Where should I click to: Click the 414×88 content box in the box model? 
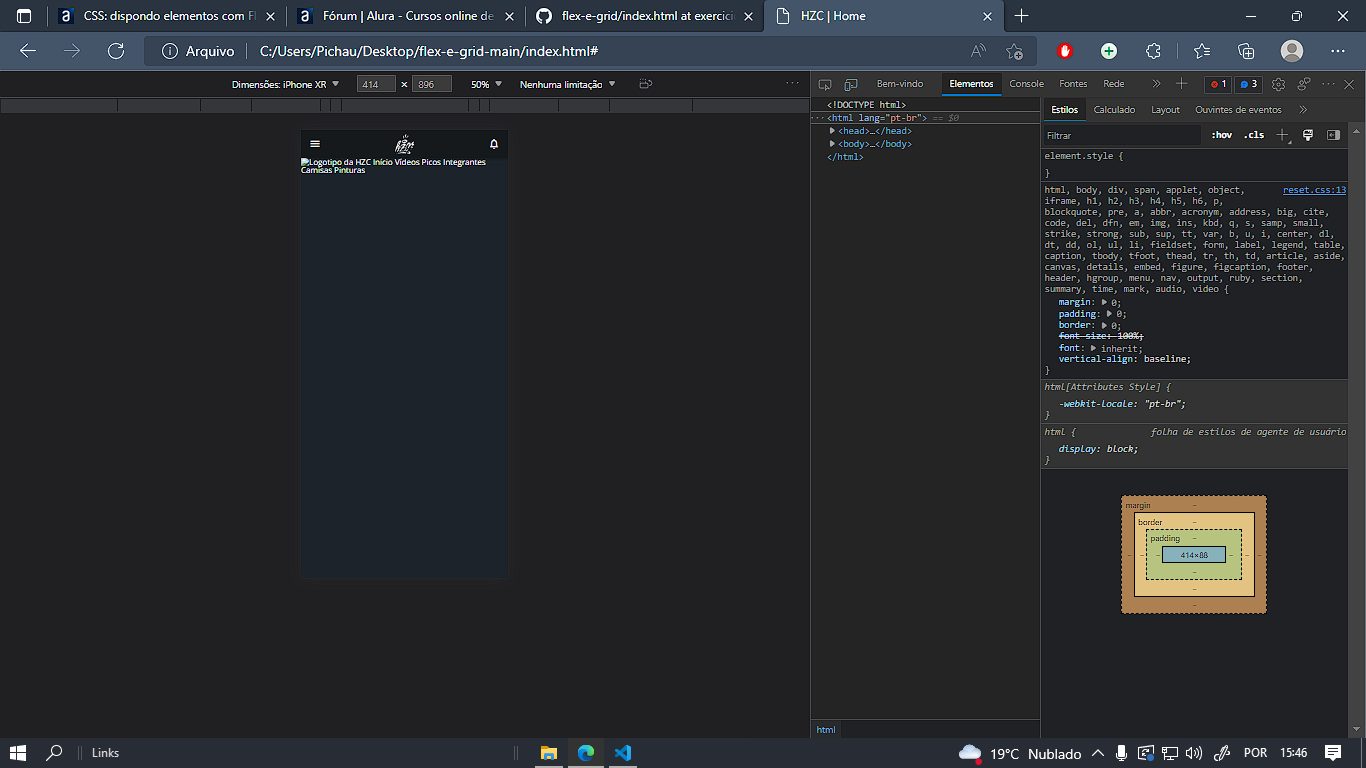(1194, 555)
